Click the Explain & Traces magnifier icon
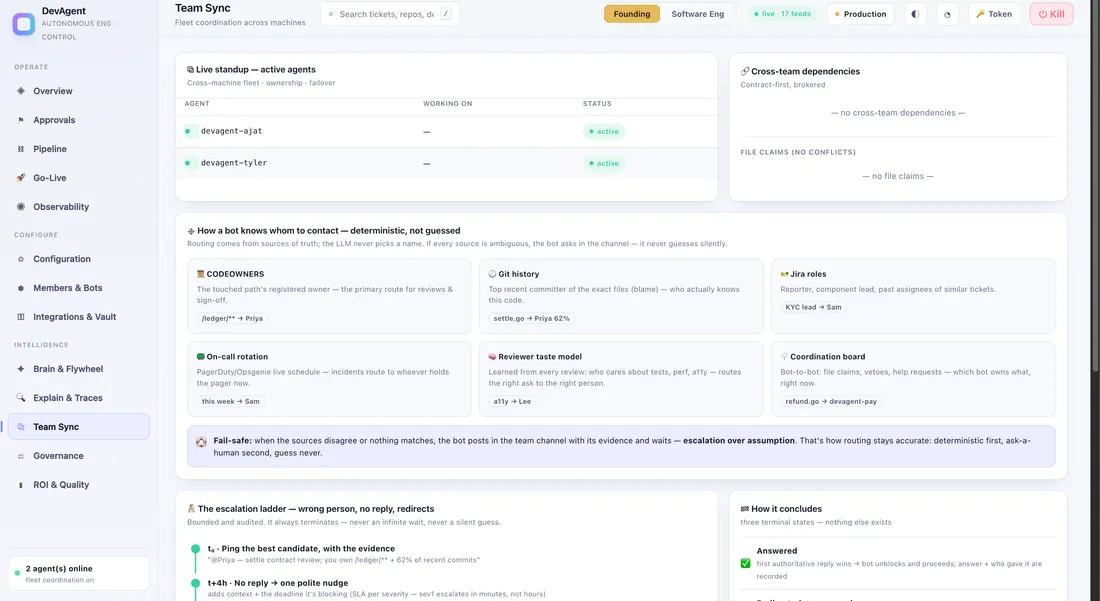The image size is (1100, 601). [20, 398]
